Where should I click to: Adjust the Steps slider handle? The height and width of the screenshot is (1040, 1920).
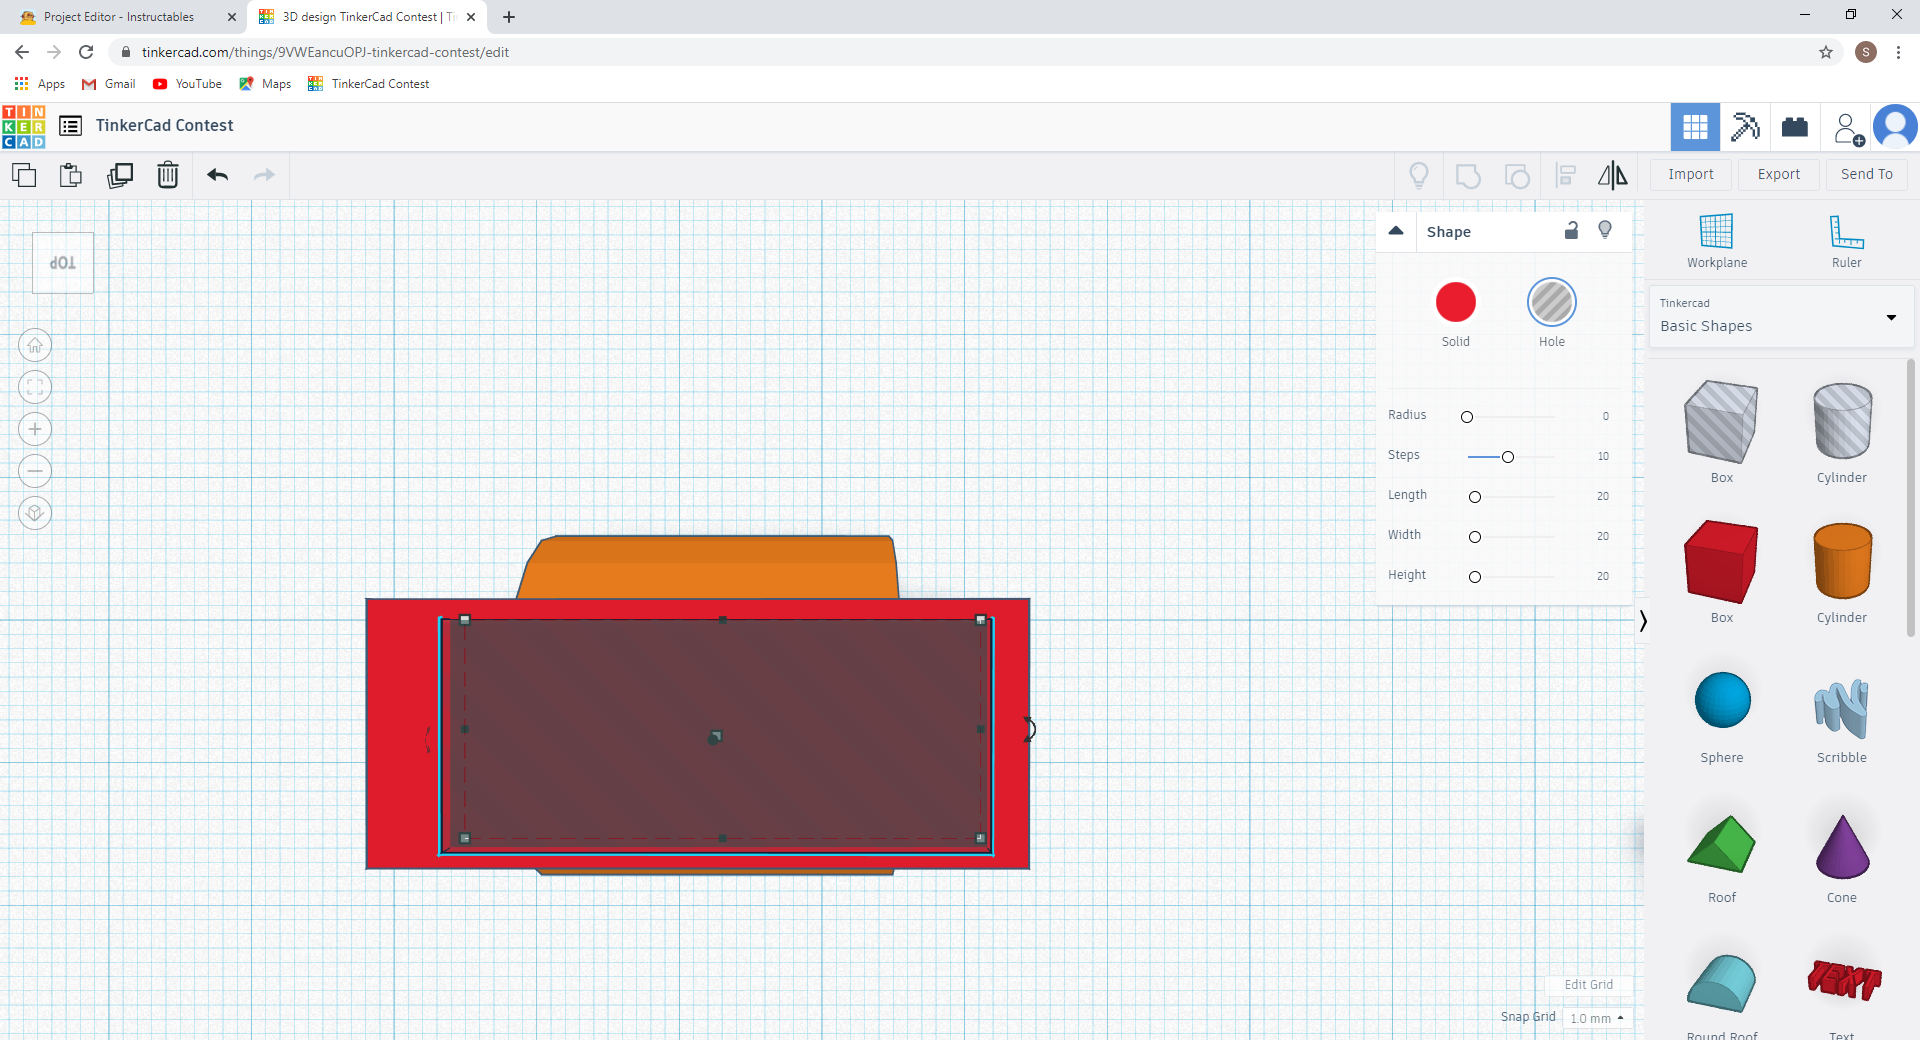pos(1508,457)
